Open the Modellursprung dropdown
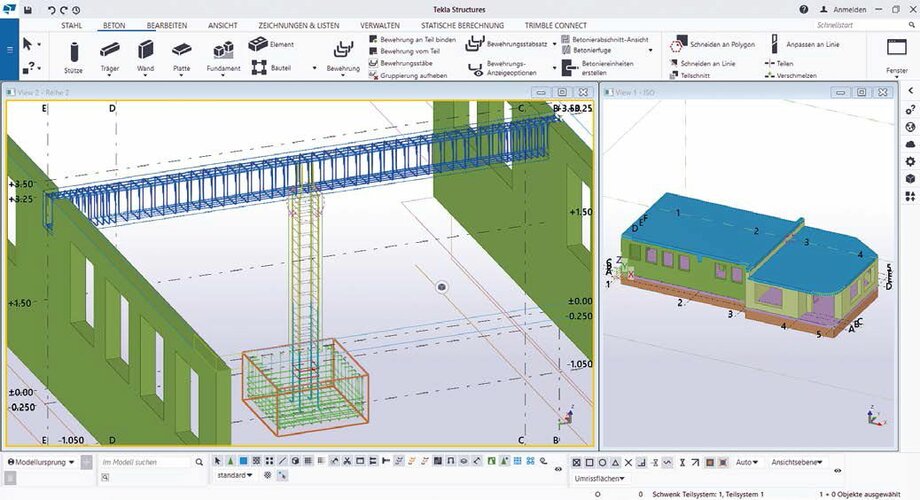 pos(41,462)
